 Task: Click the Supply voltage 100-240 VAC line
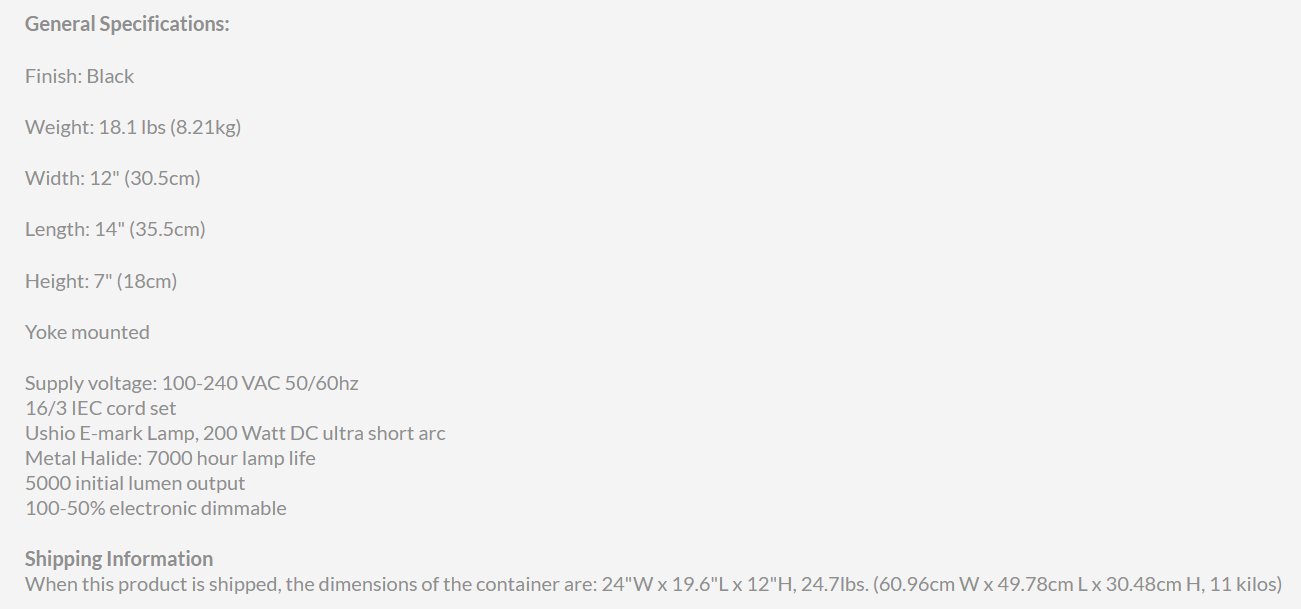[192, 383]
